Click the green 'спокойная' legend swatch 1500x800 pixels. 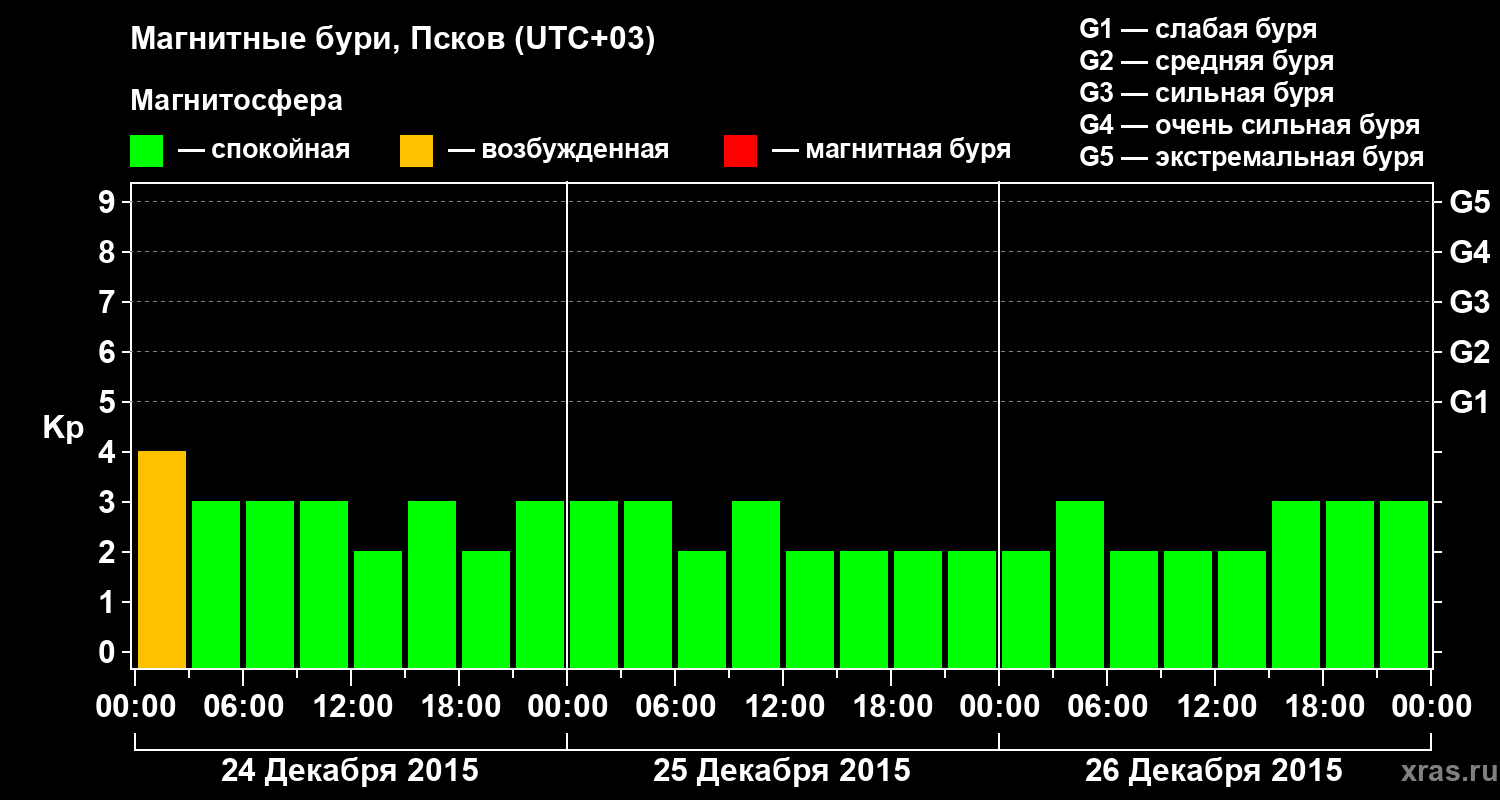[146, 151]
